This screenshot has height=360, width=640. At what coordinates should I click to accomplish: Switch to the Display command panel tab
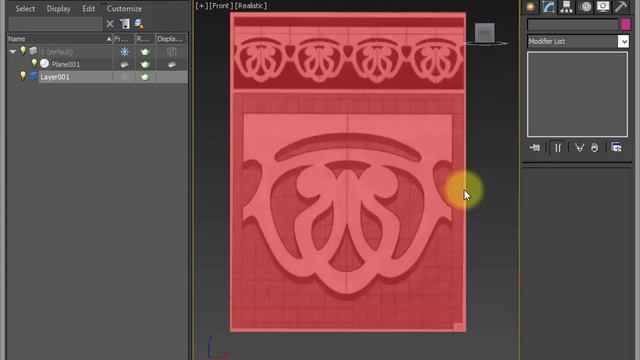pos(603,7)
